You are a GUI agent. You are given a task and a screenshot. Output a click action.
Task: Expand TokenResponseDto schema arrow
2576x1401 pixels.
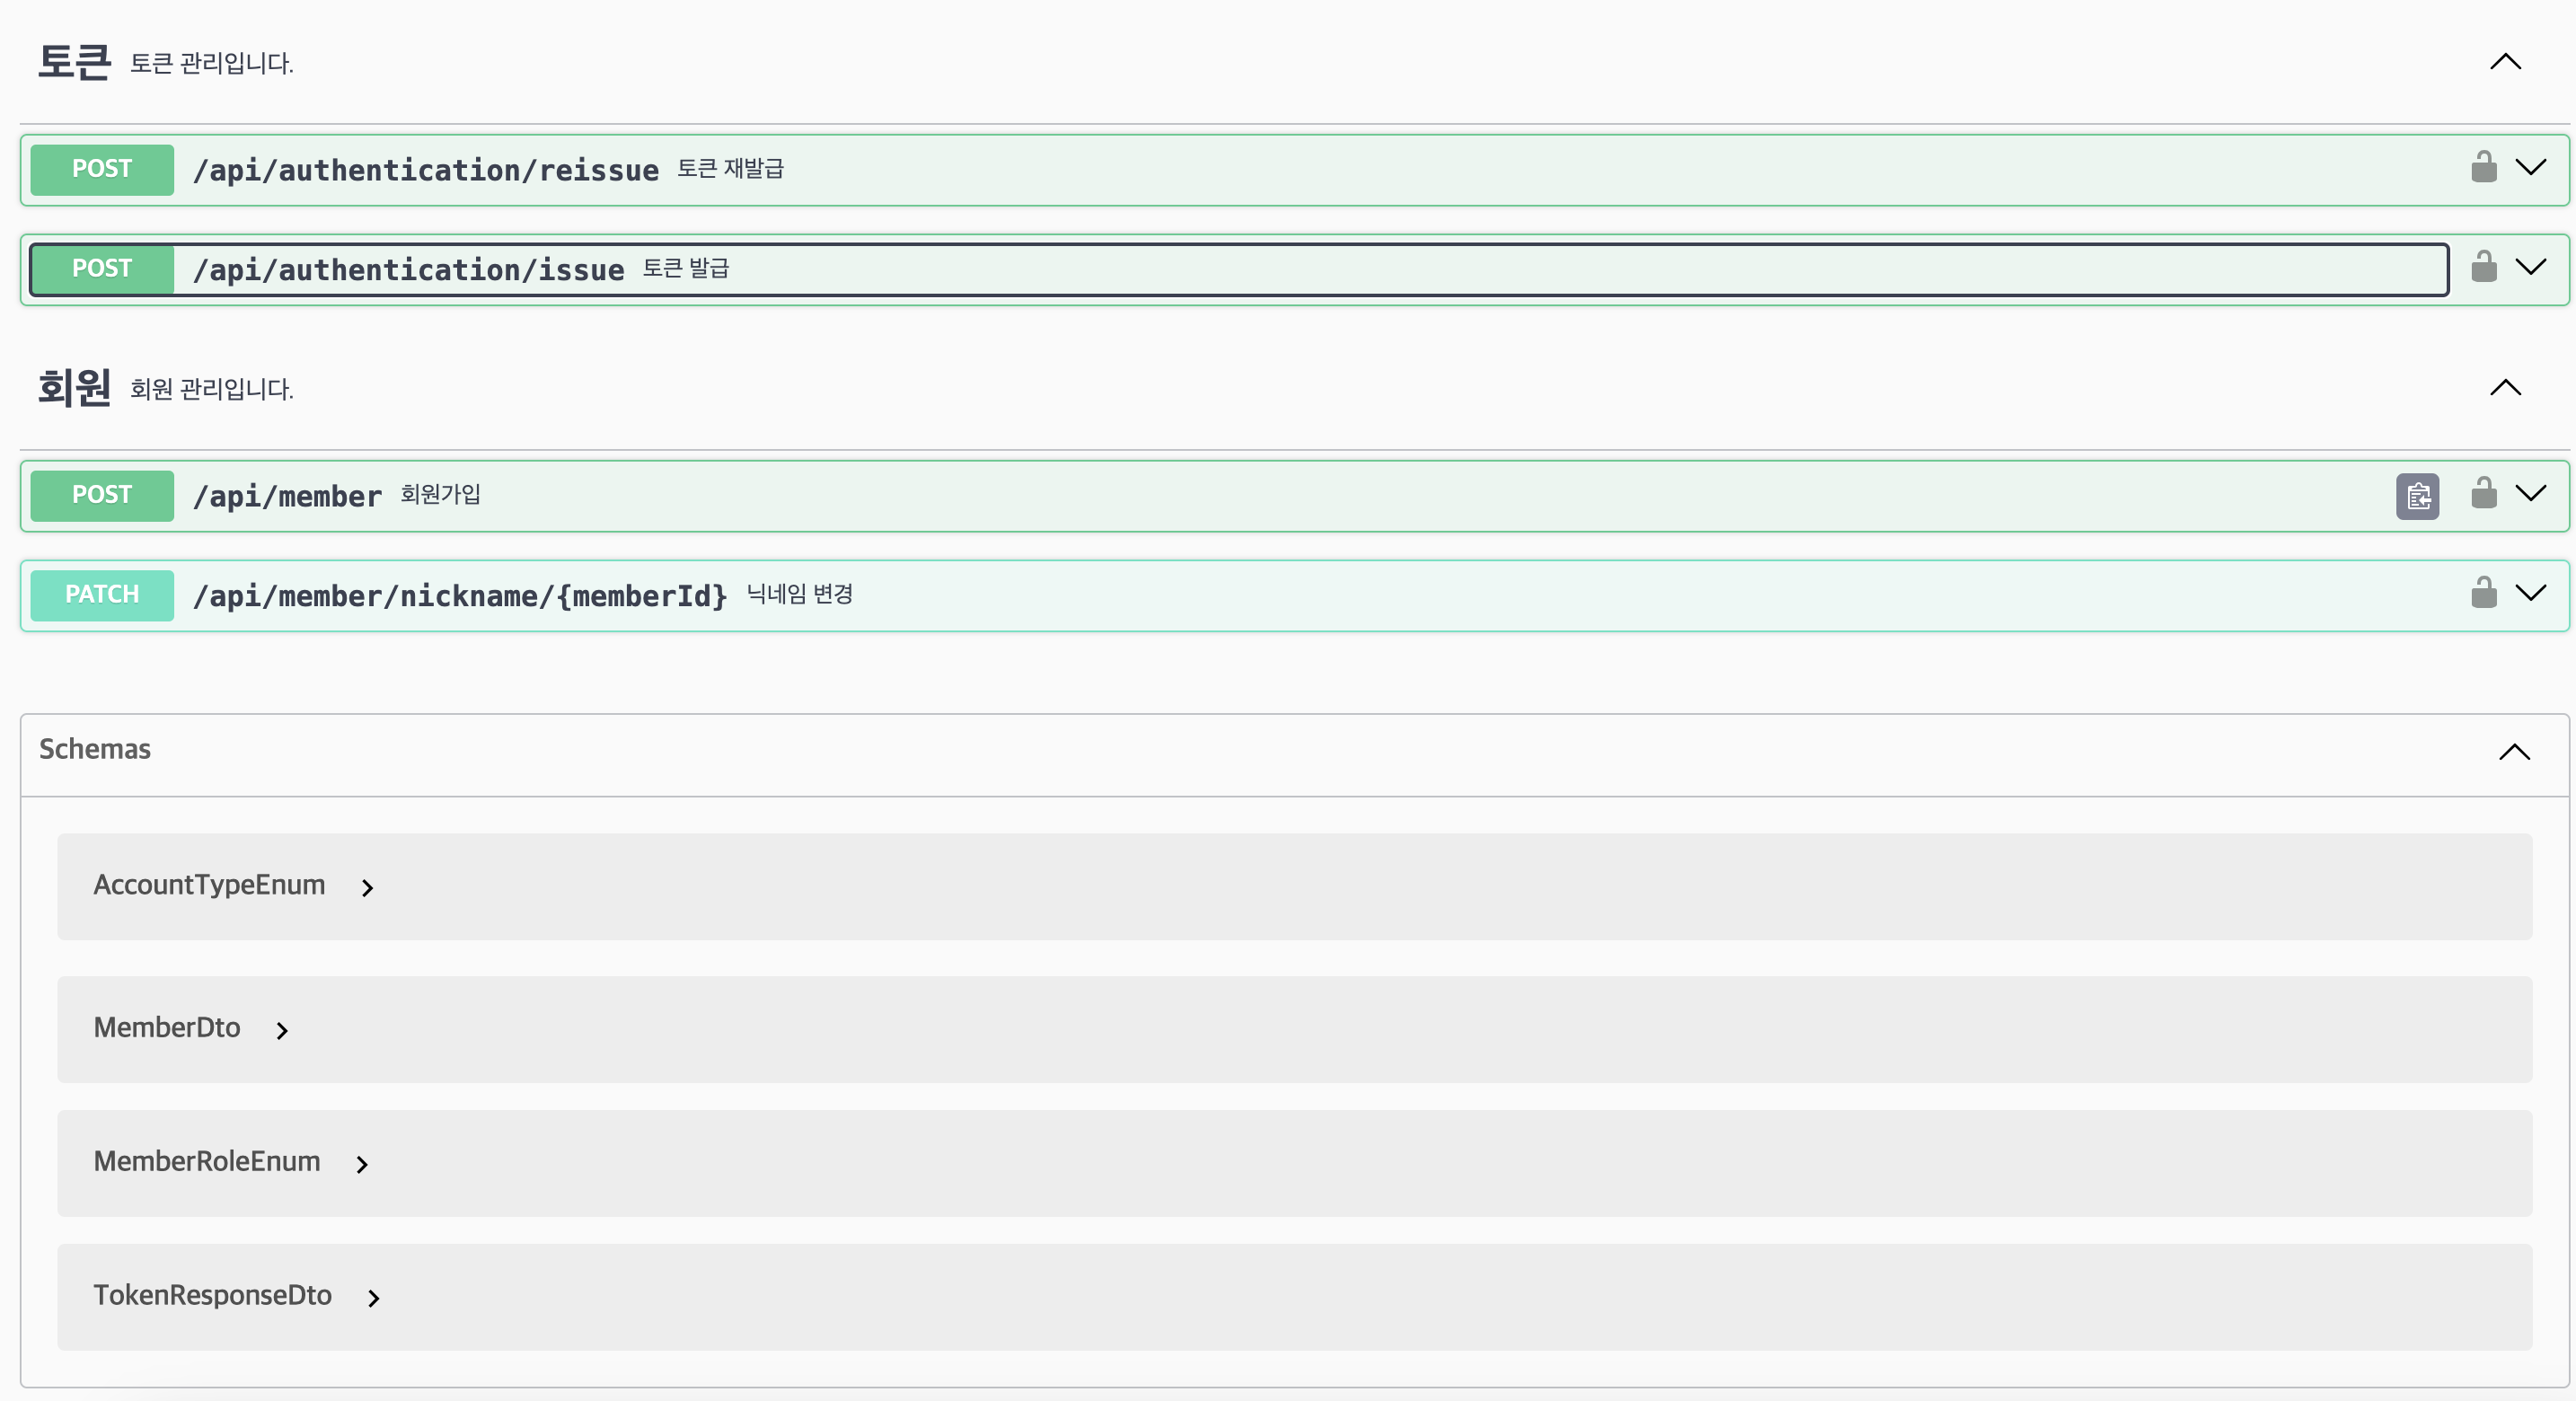pos(373,1299)
